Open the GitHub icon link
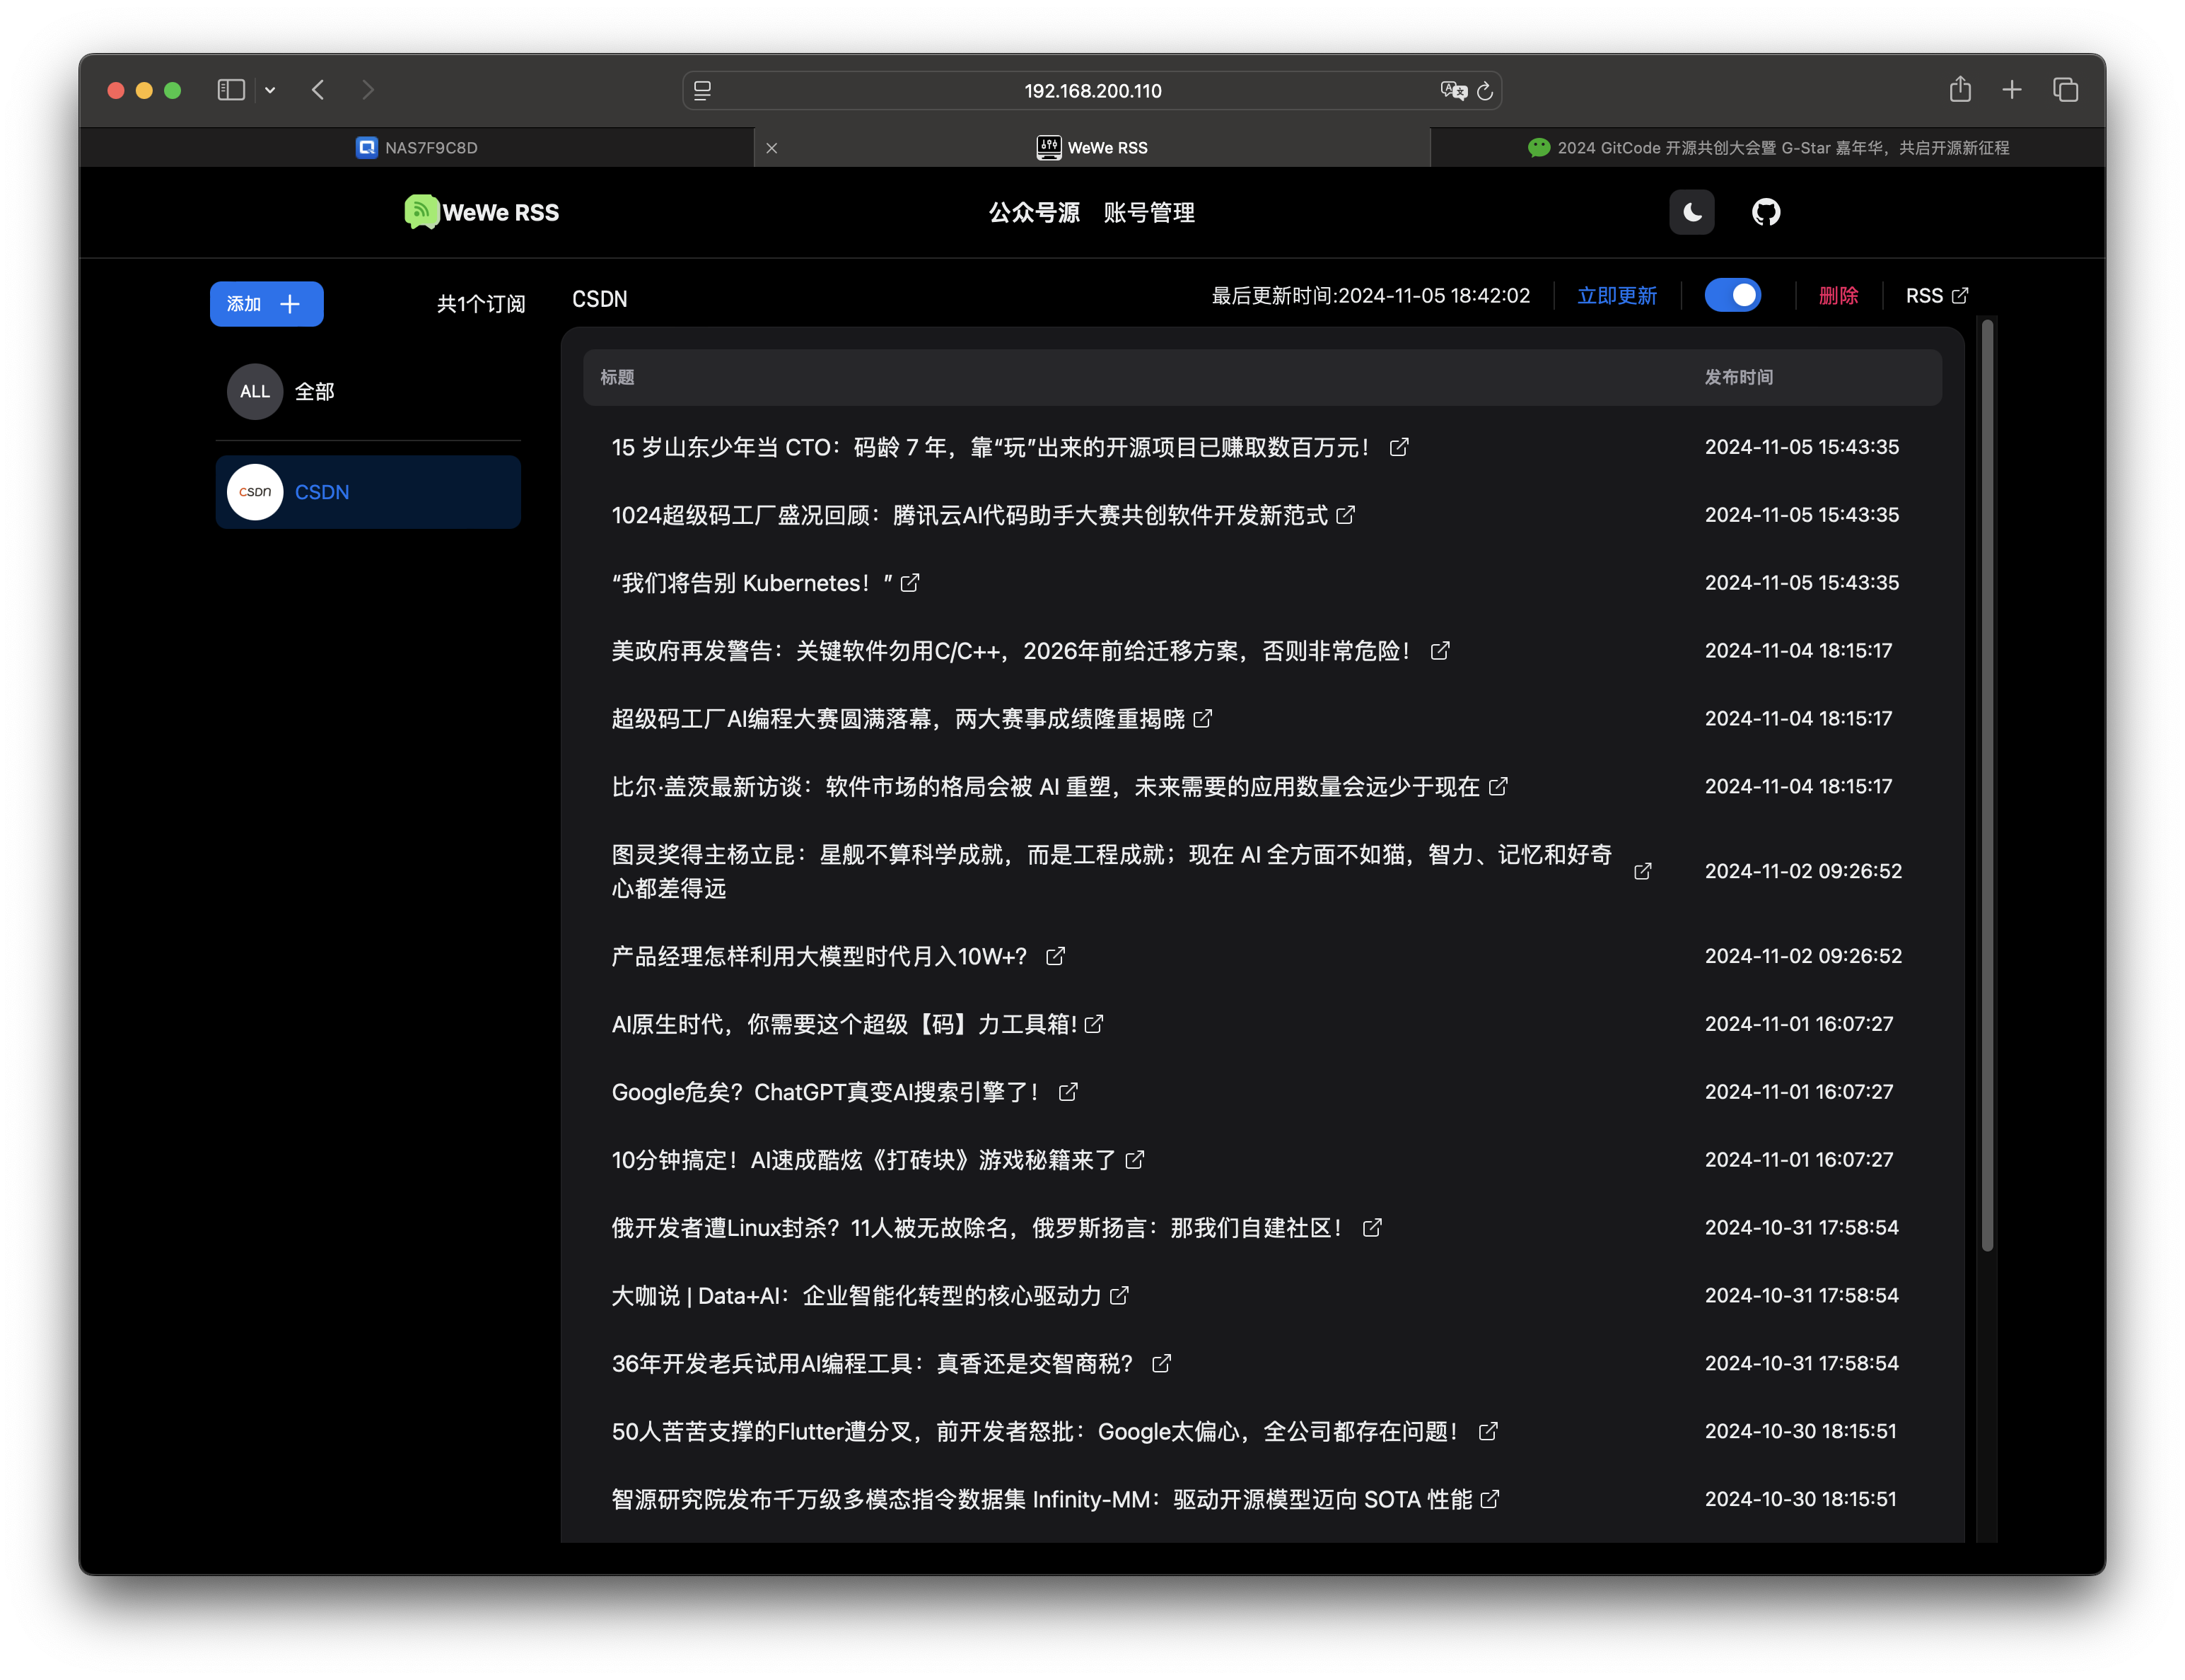The width and height of the screenshot is (2185, 1680). point(1765,212)
